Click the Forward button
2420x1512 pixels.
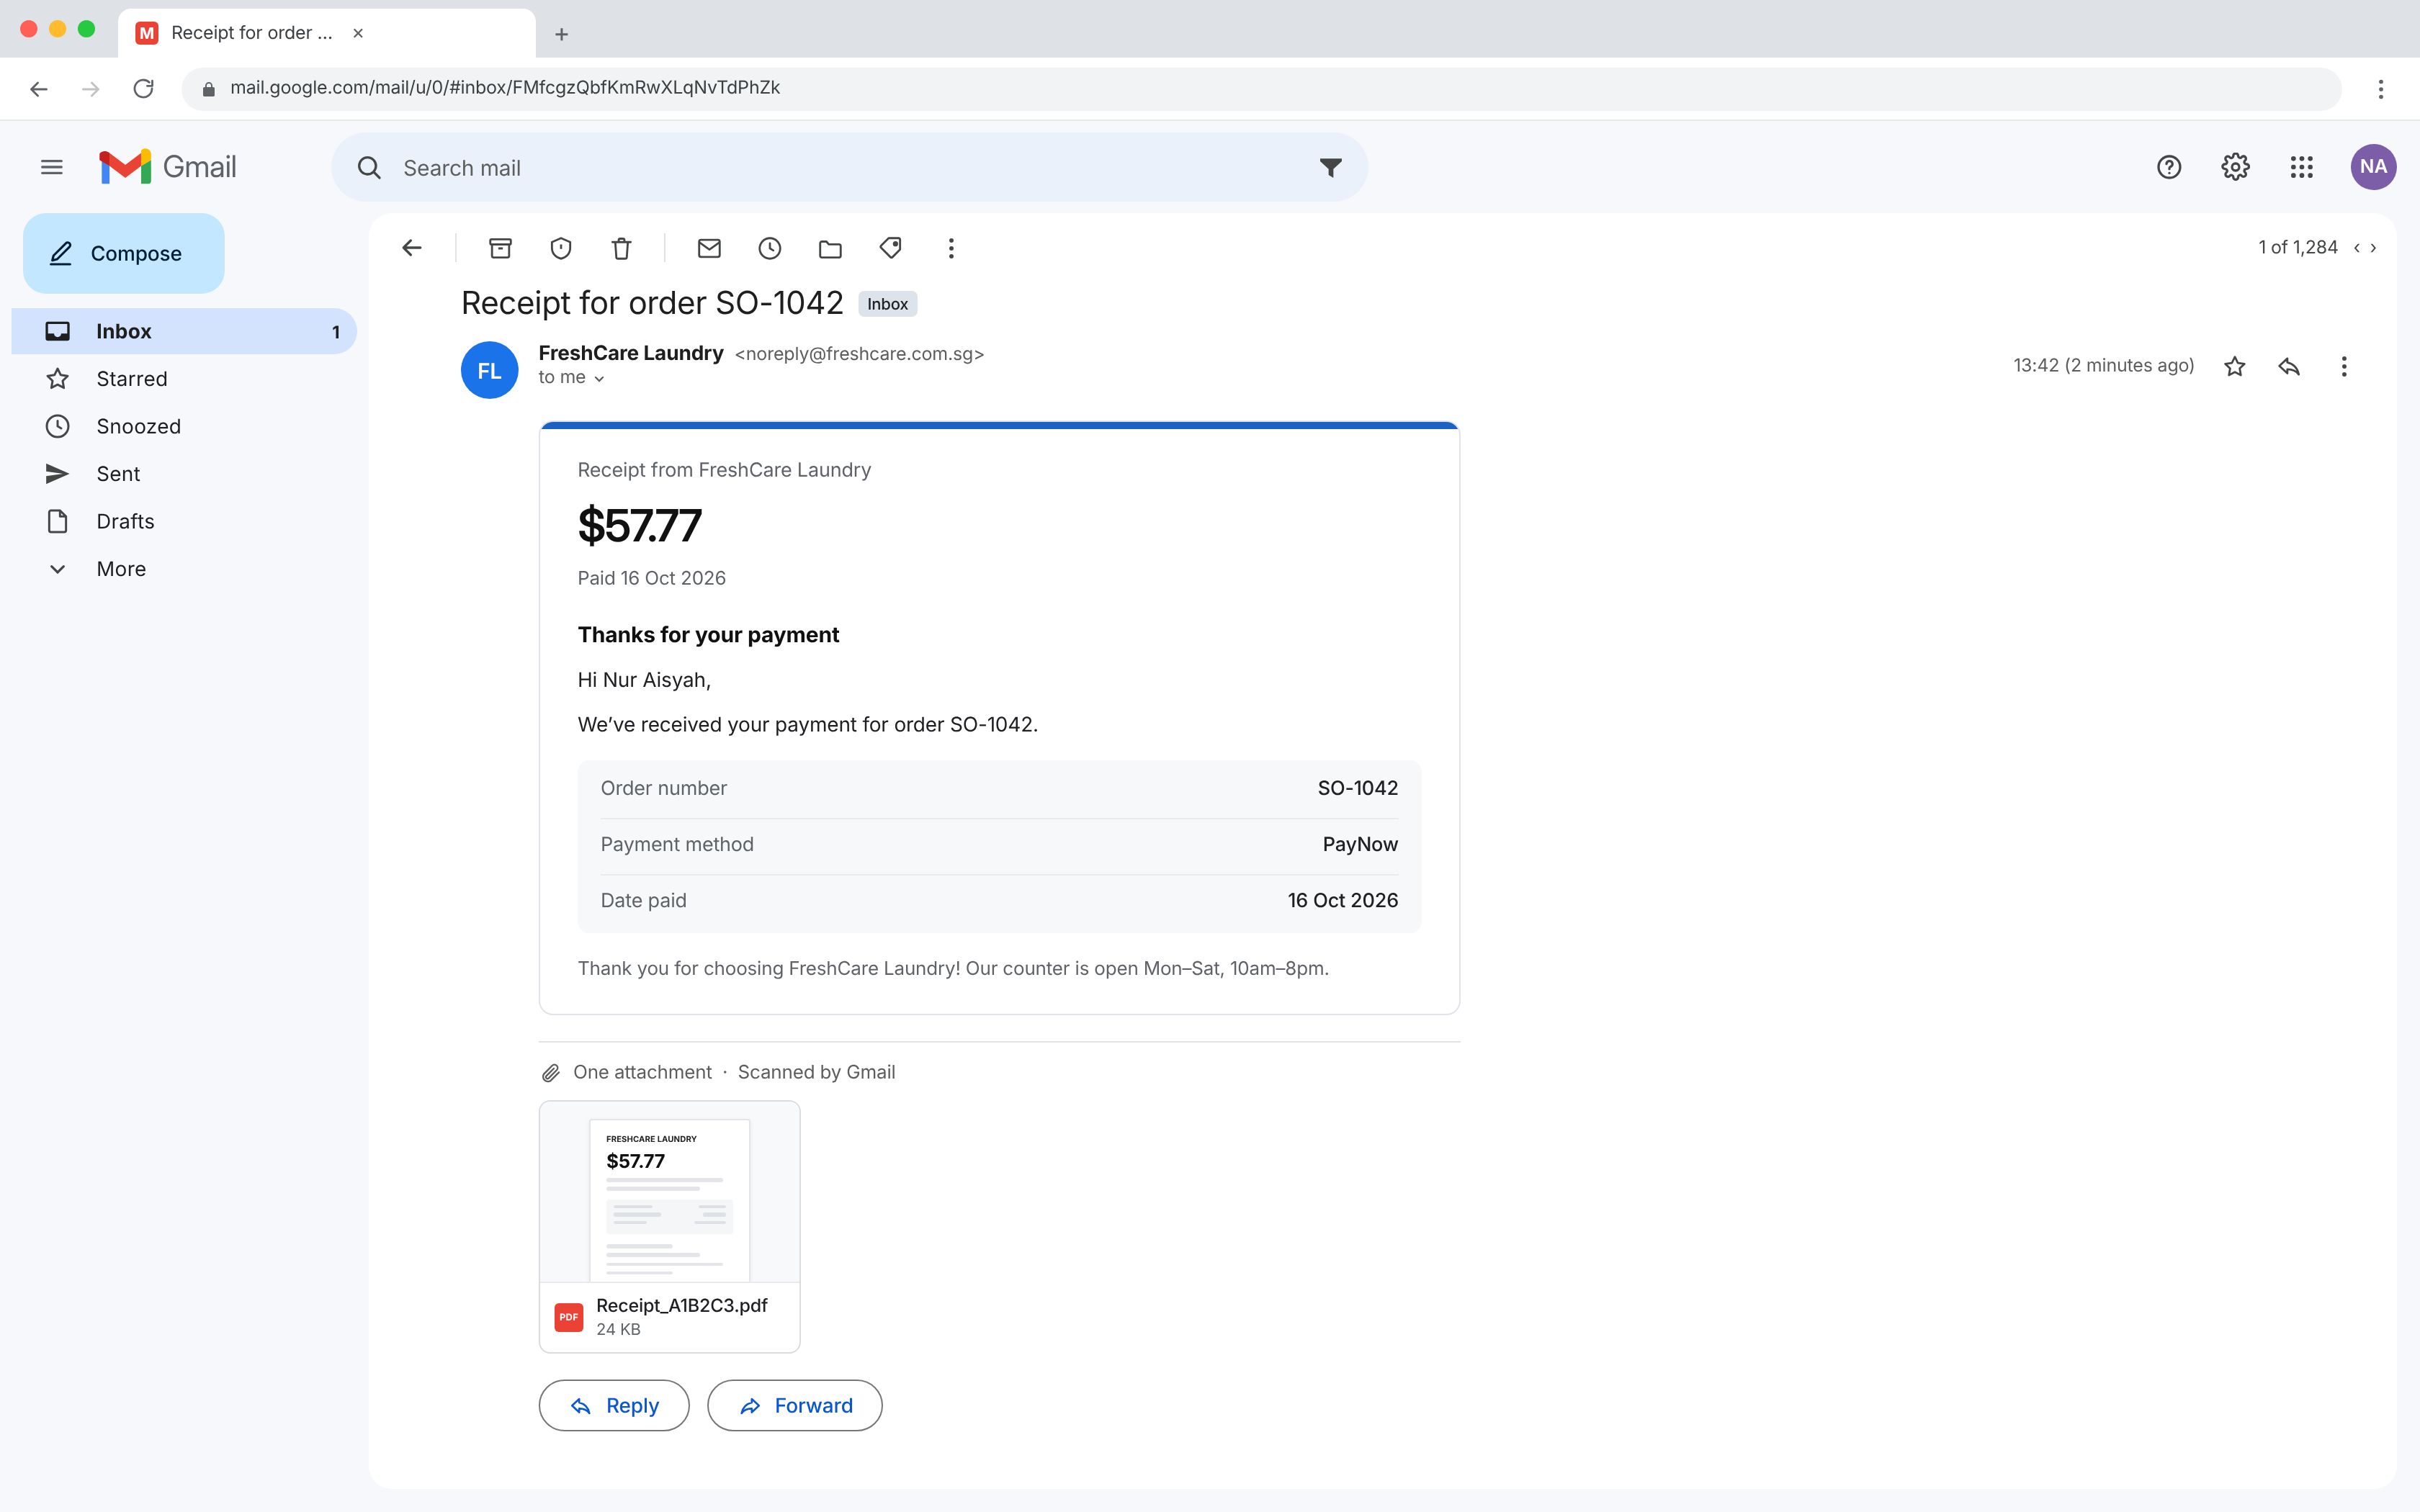tap(795, 1405)
